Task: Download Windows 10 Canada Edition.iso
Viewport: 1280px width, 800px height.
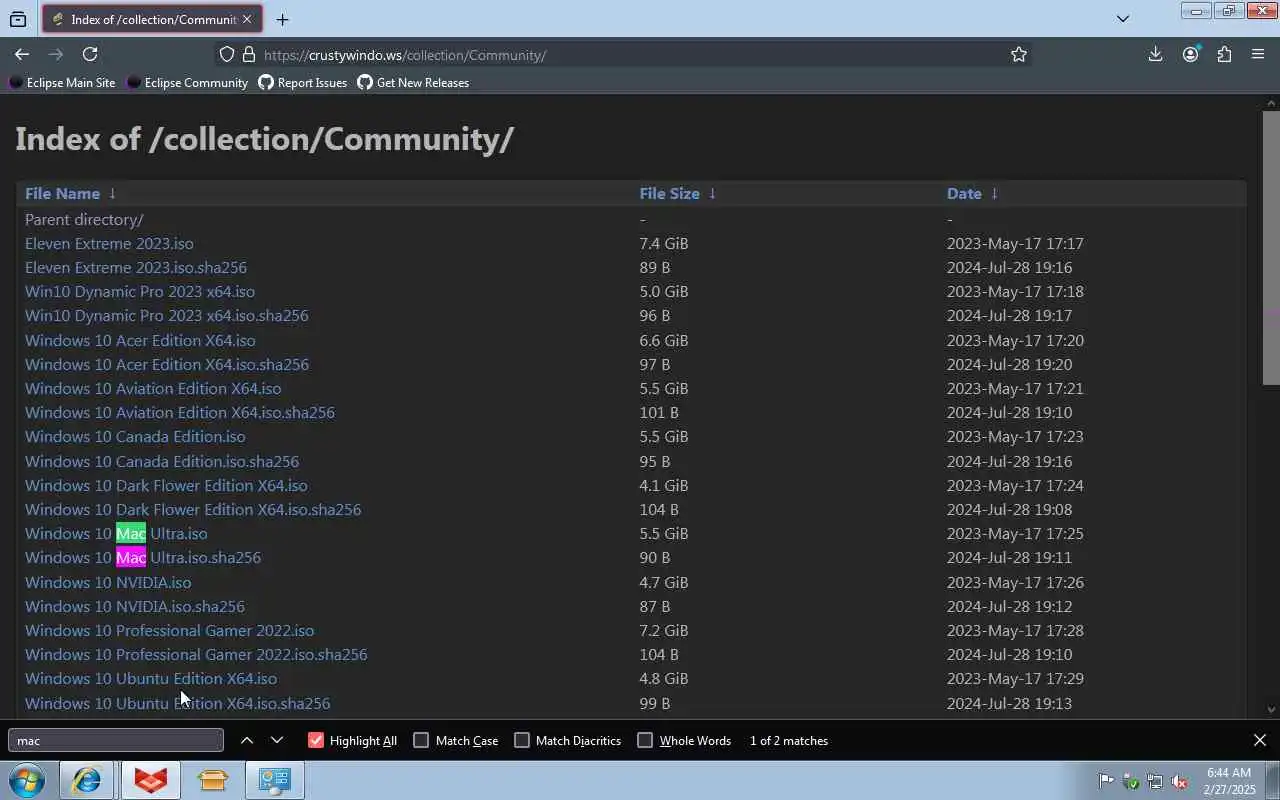Action: point(135,436)
